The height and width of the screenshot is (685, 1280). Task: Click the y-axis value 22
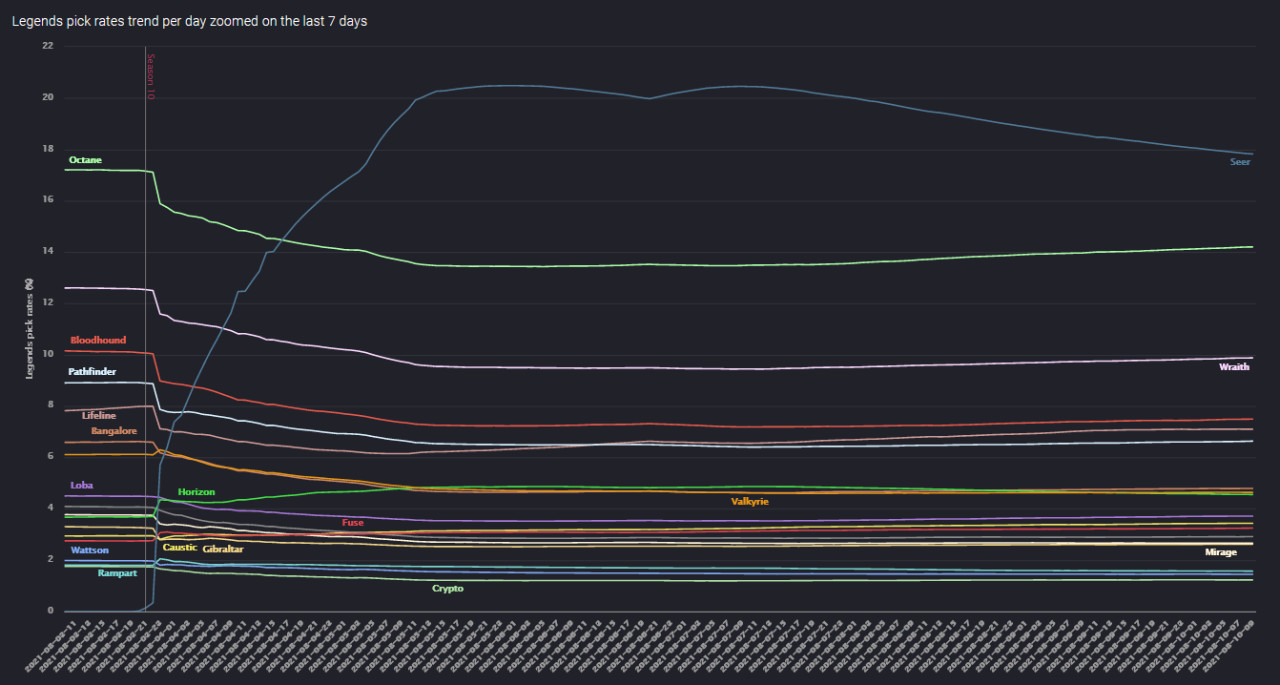pyautogui.click(x=48, y=46)
